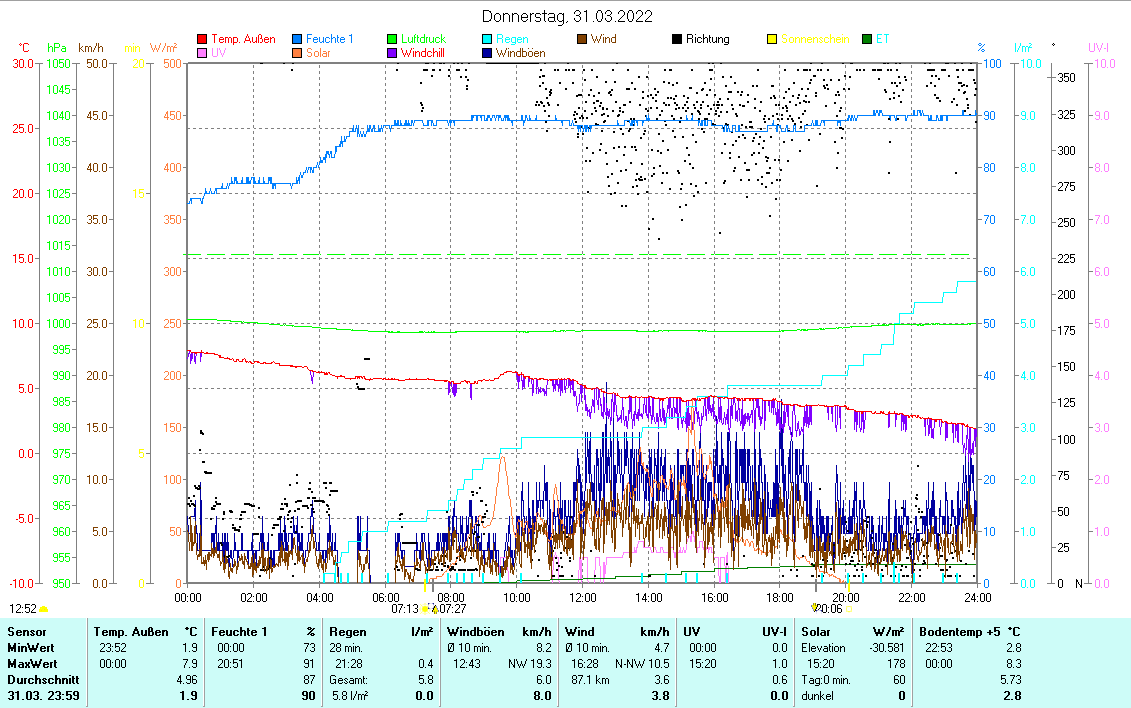Click the brown Wind legend swatch
Screen dimensions: 1131x708
(582, 39)
